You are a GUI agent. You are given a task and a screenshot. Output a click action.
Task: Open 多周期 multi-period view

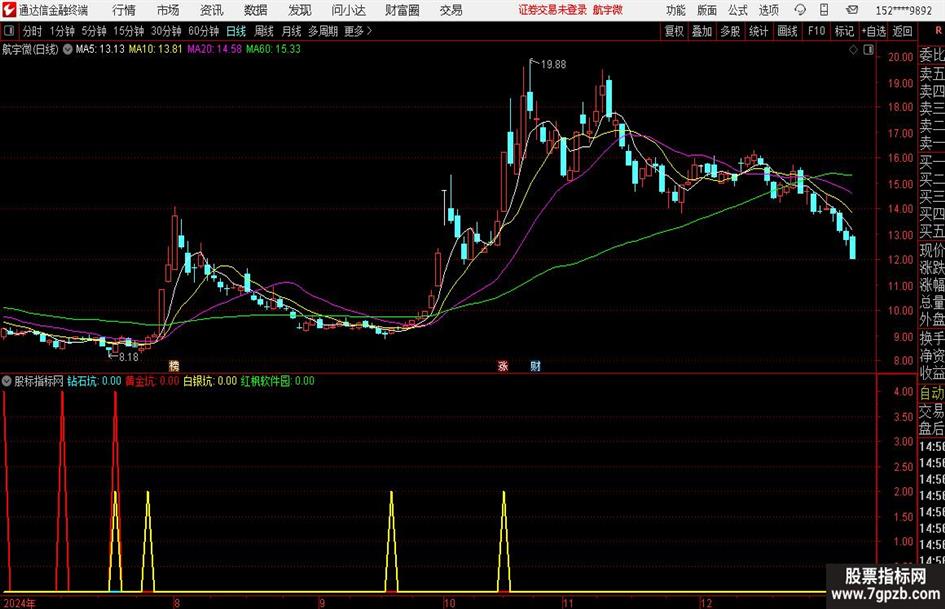[x=322, y=31]
